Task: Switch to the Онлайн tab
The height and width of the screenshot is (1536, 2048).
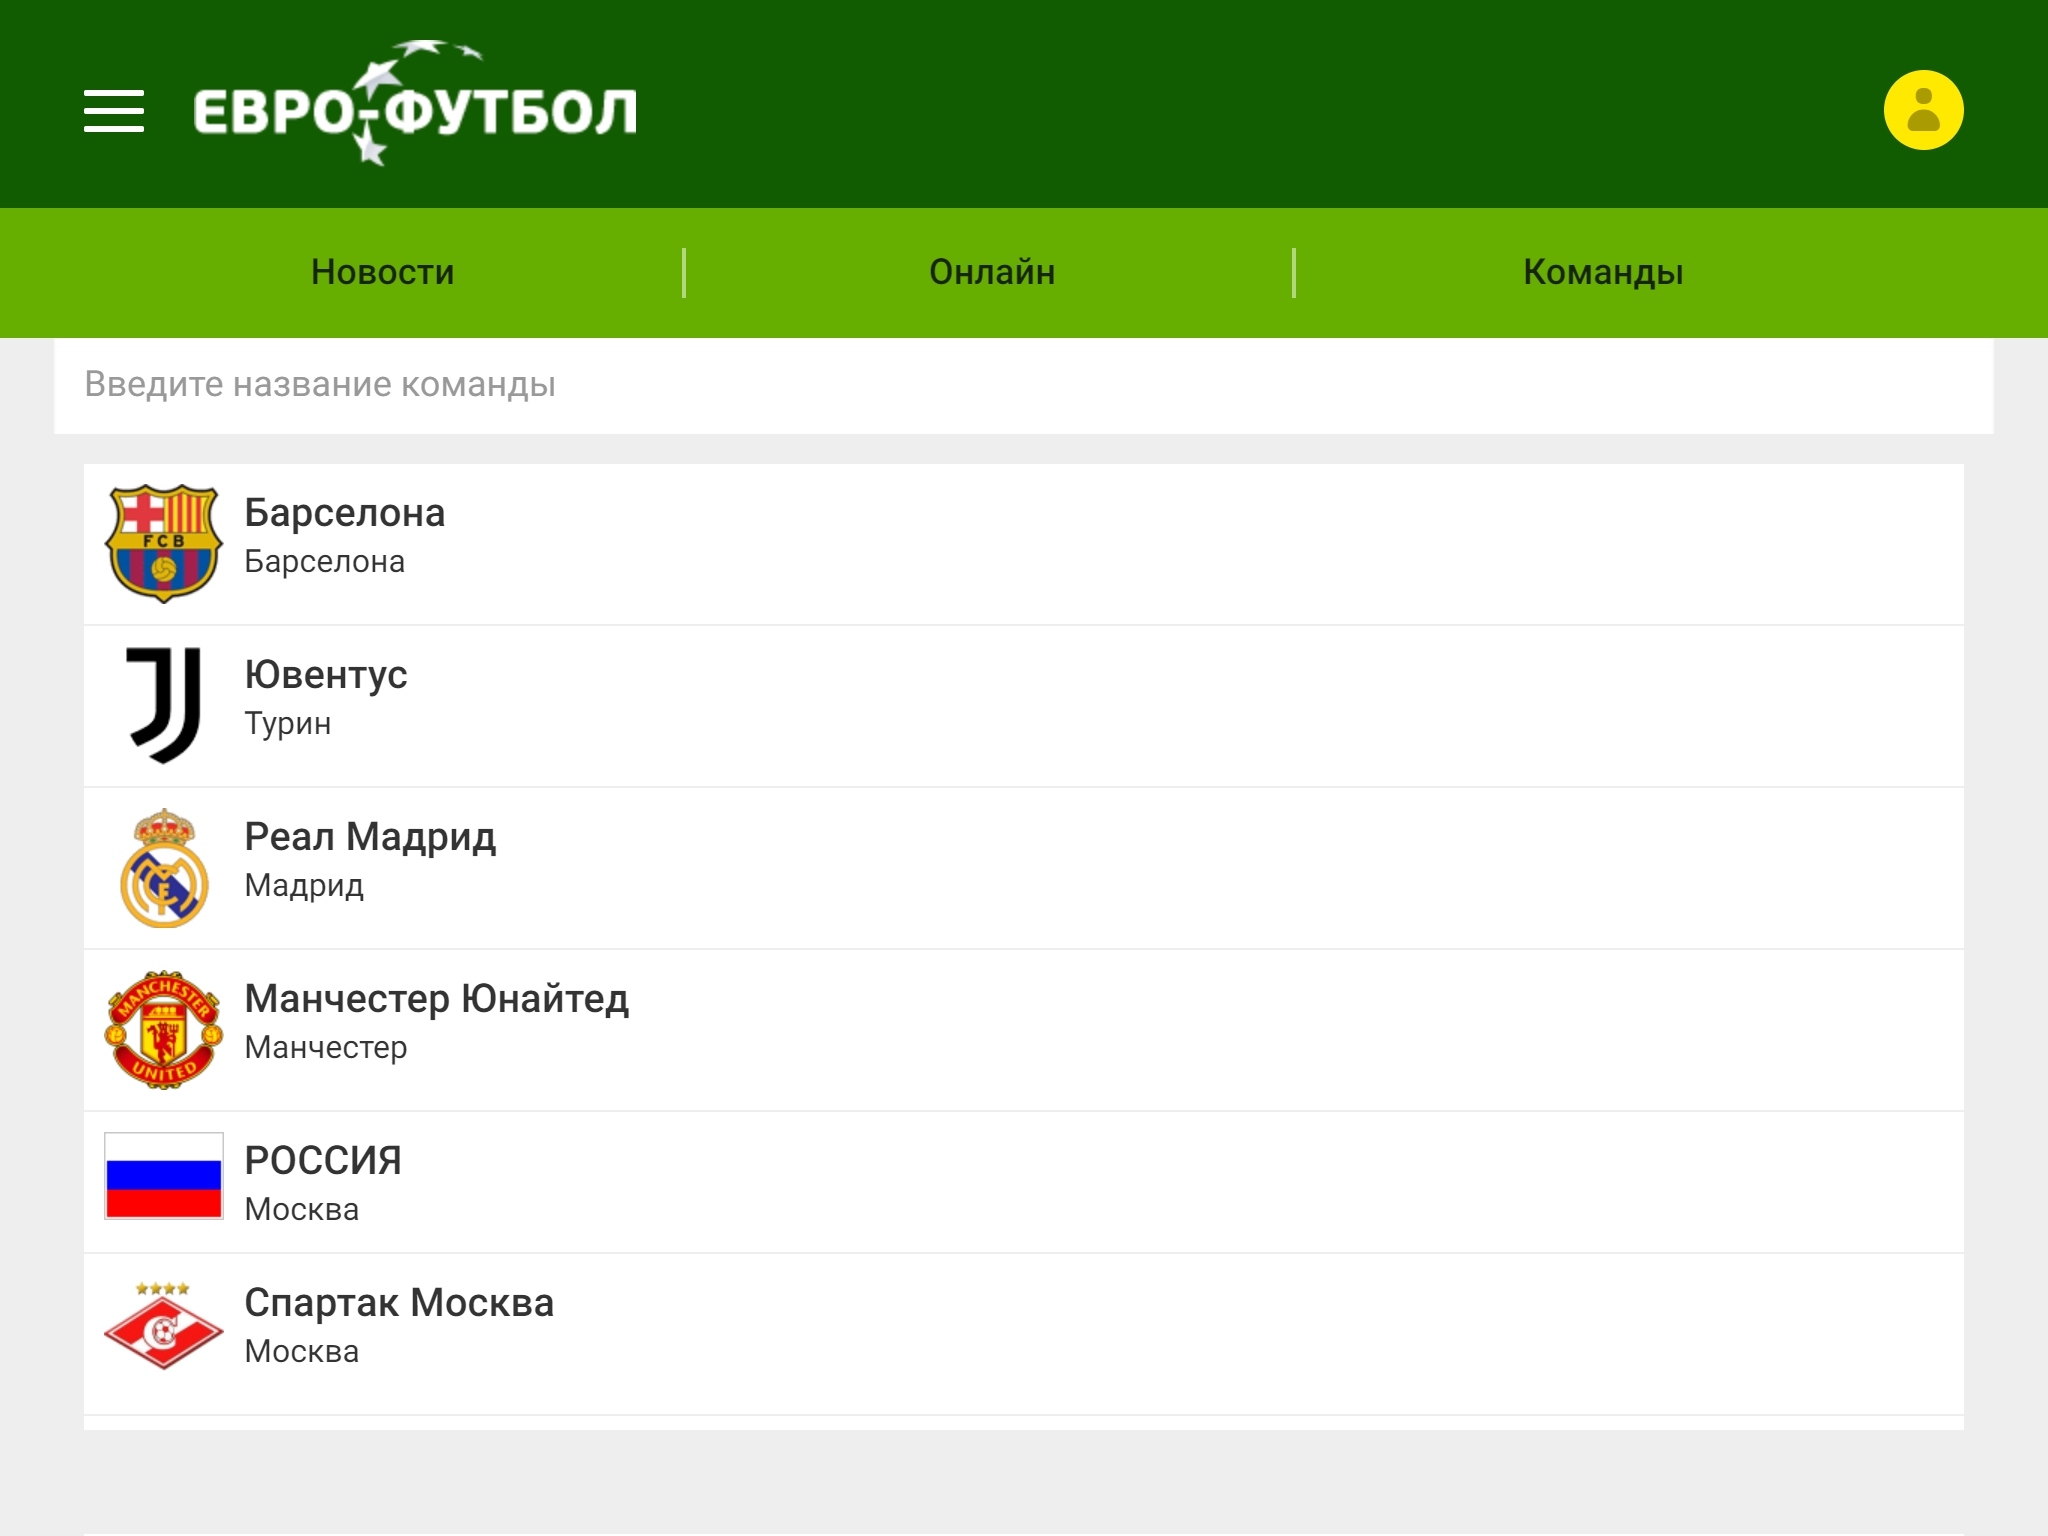Action: tap(992, 272)
